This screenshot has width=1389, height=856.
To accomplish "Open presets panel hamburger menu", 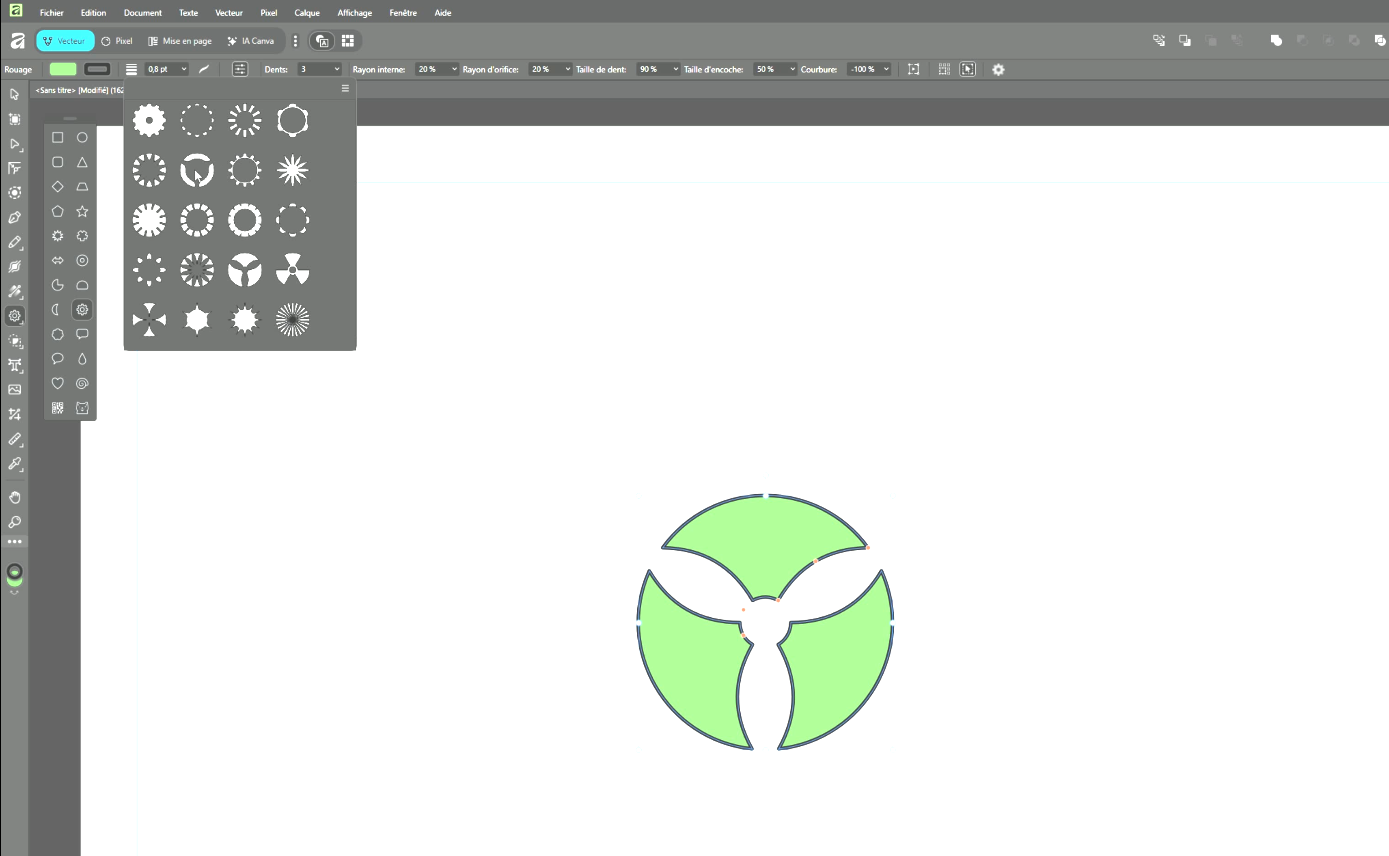I will (345, 89).
